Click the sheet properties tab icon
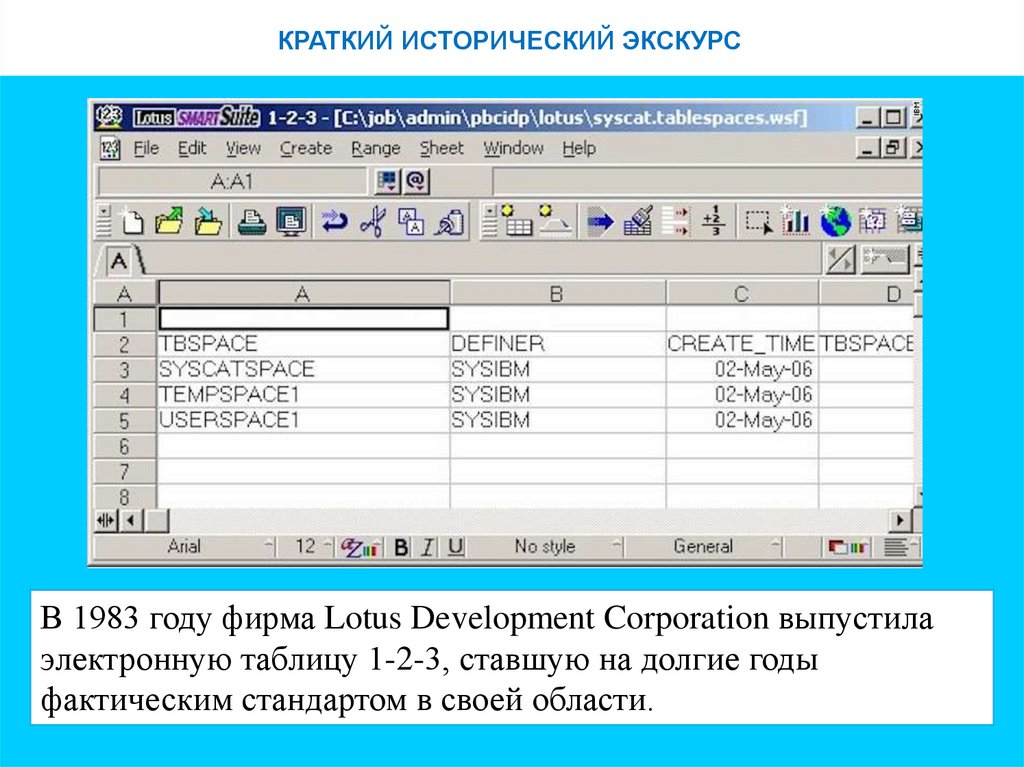1024x767 pixels. pos(555,221)
